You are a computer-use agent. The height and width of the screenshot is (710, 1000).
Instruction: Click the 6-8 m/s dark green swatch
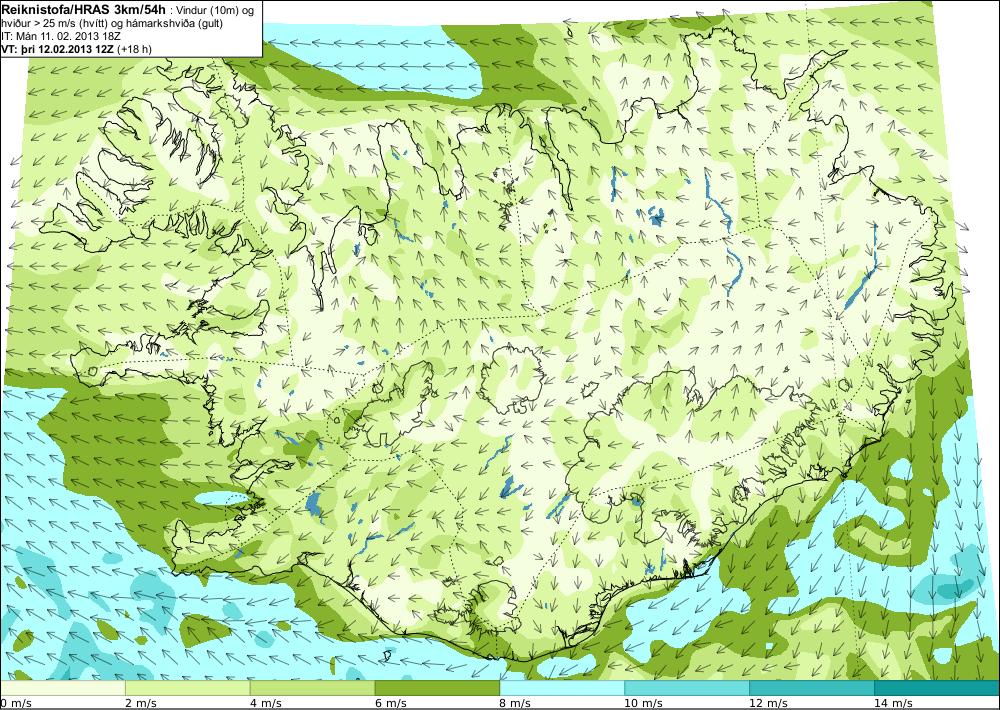pyautogui.click(x=438, y=688)
